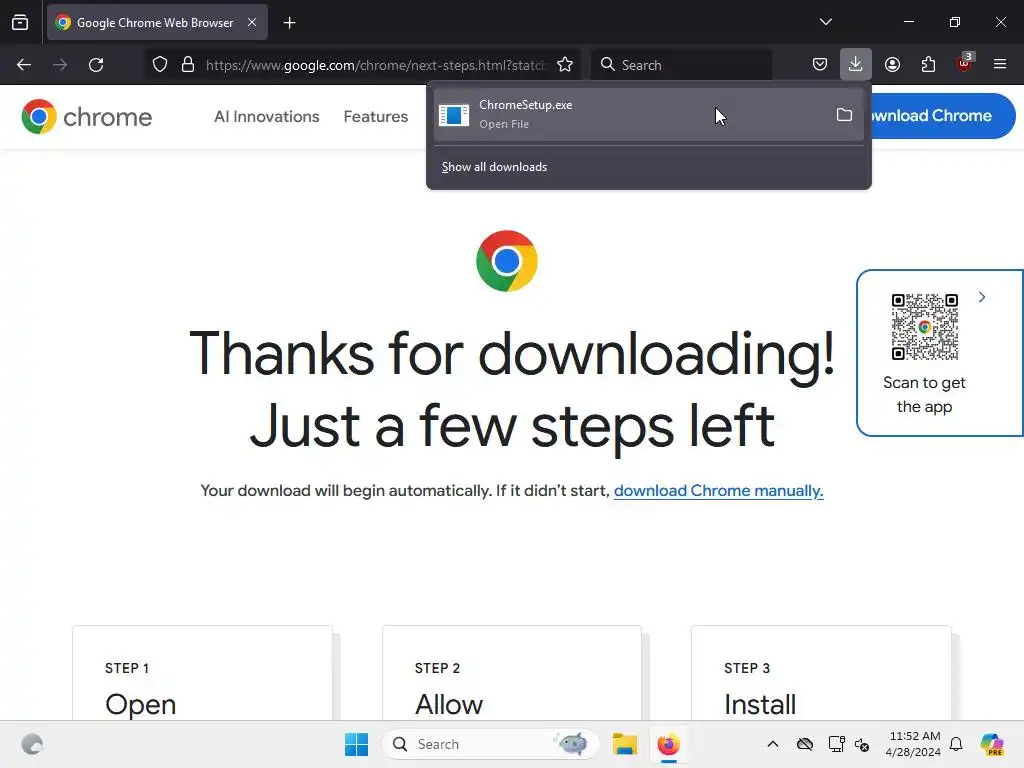Screen dimensions: 1024x768
Task: Open Features nav item
Action: click(x=376, y=117)
